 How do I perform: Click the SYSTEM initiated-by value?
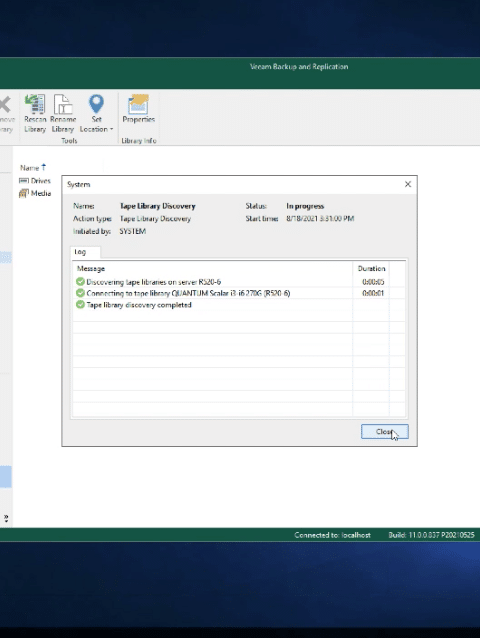point(133,231)
